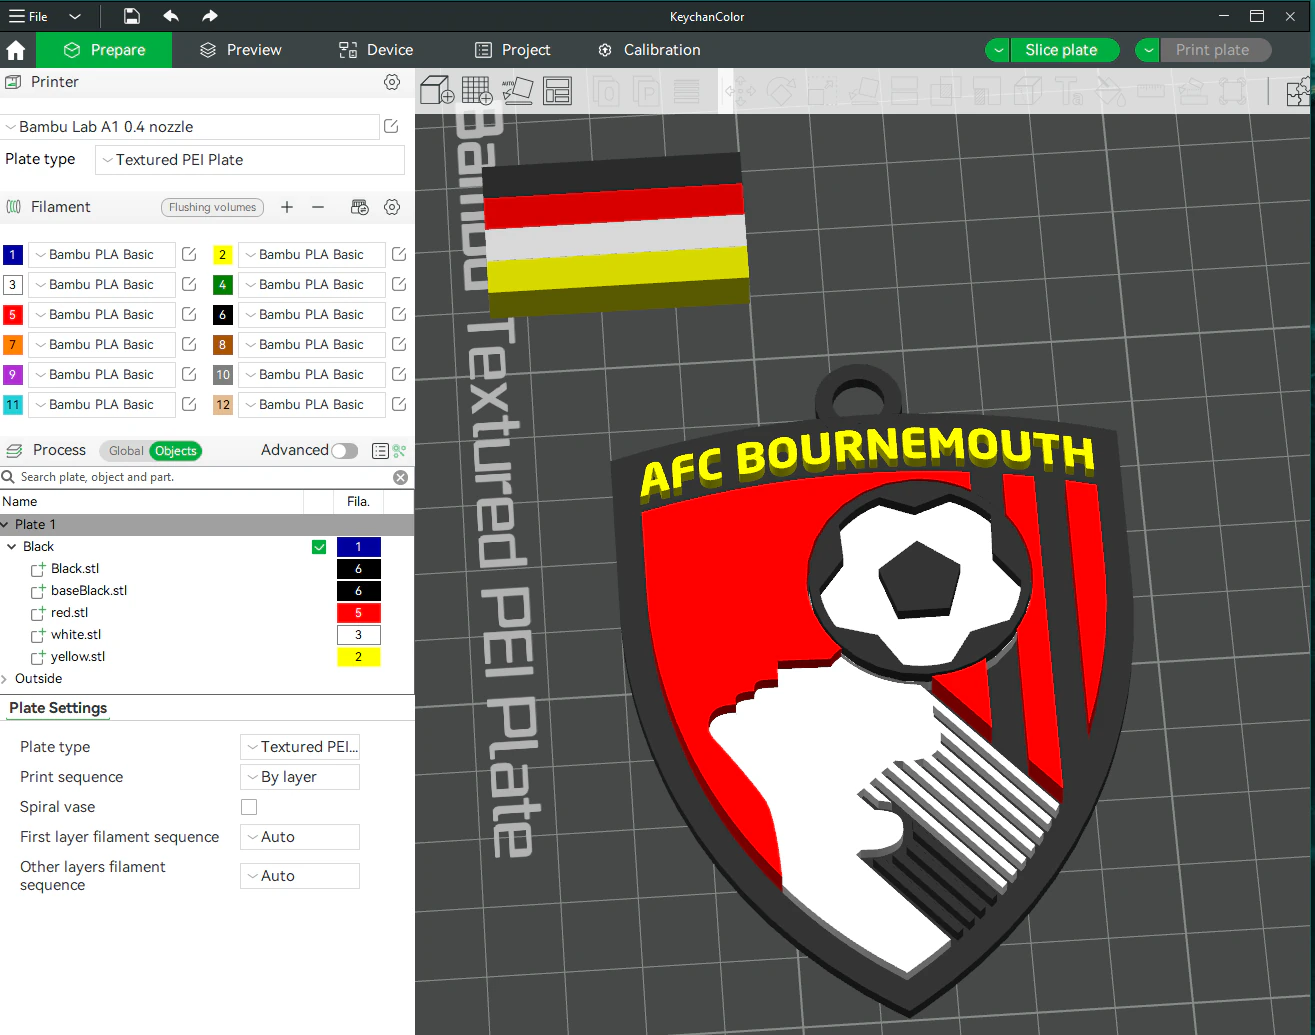Toggle the Advanced settings switch
The height and width of the screenshot is (1035, 1315).
344,451
